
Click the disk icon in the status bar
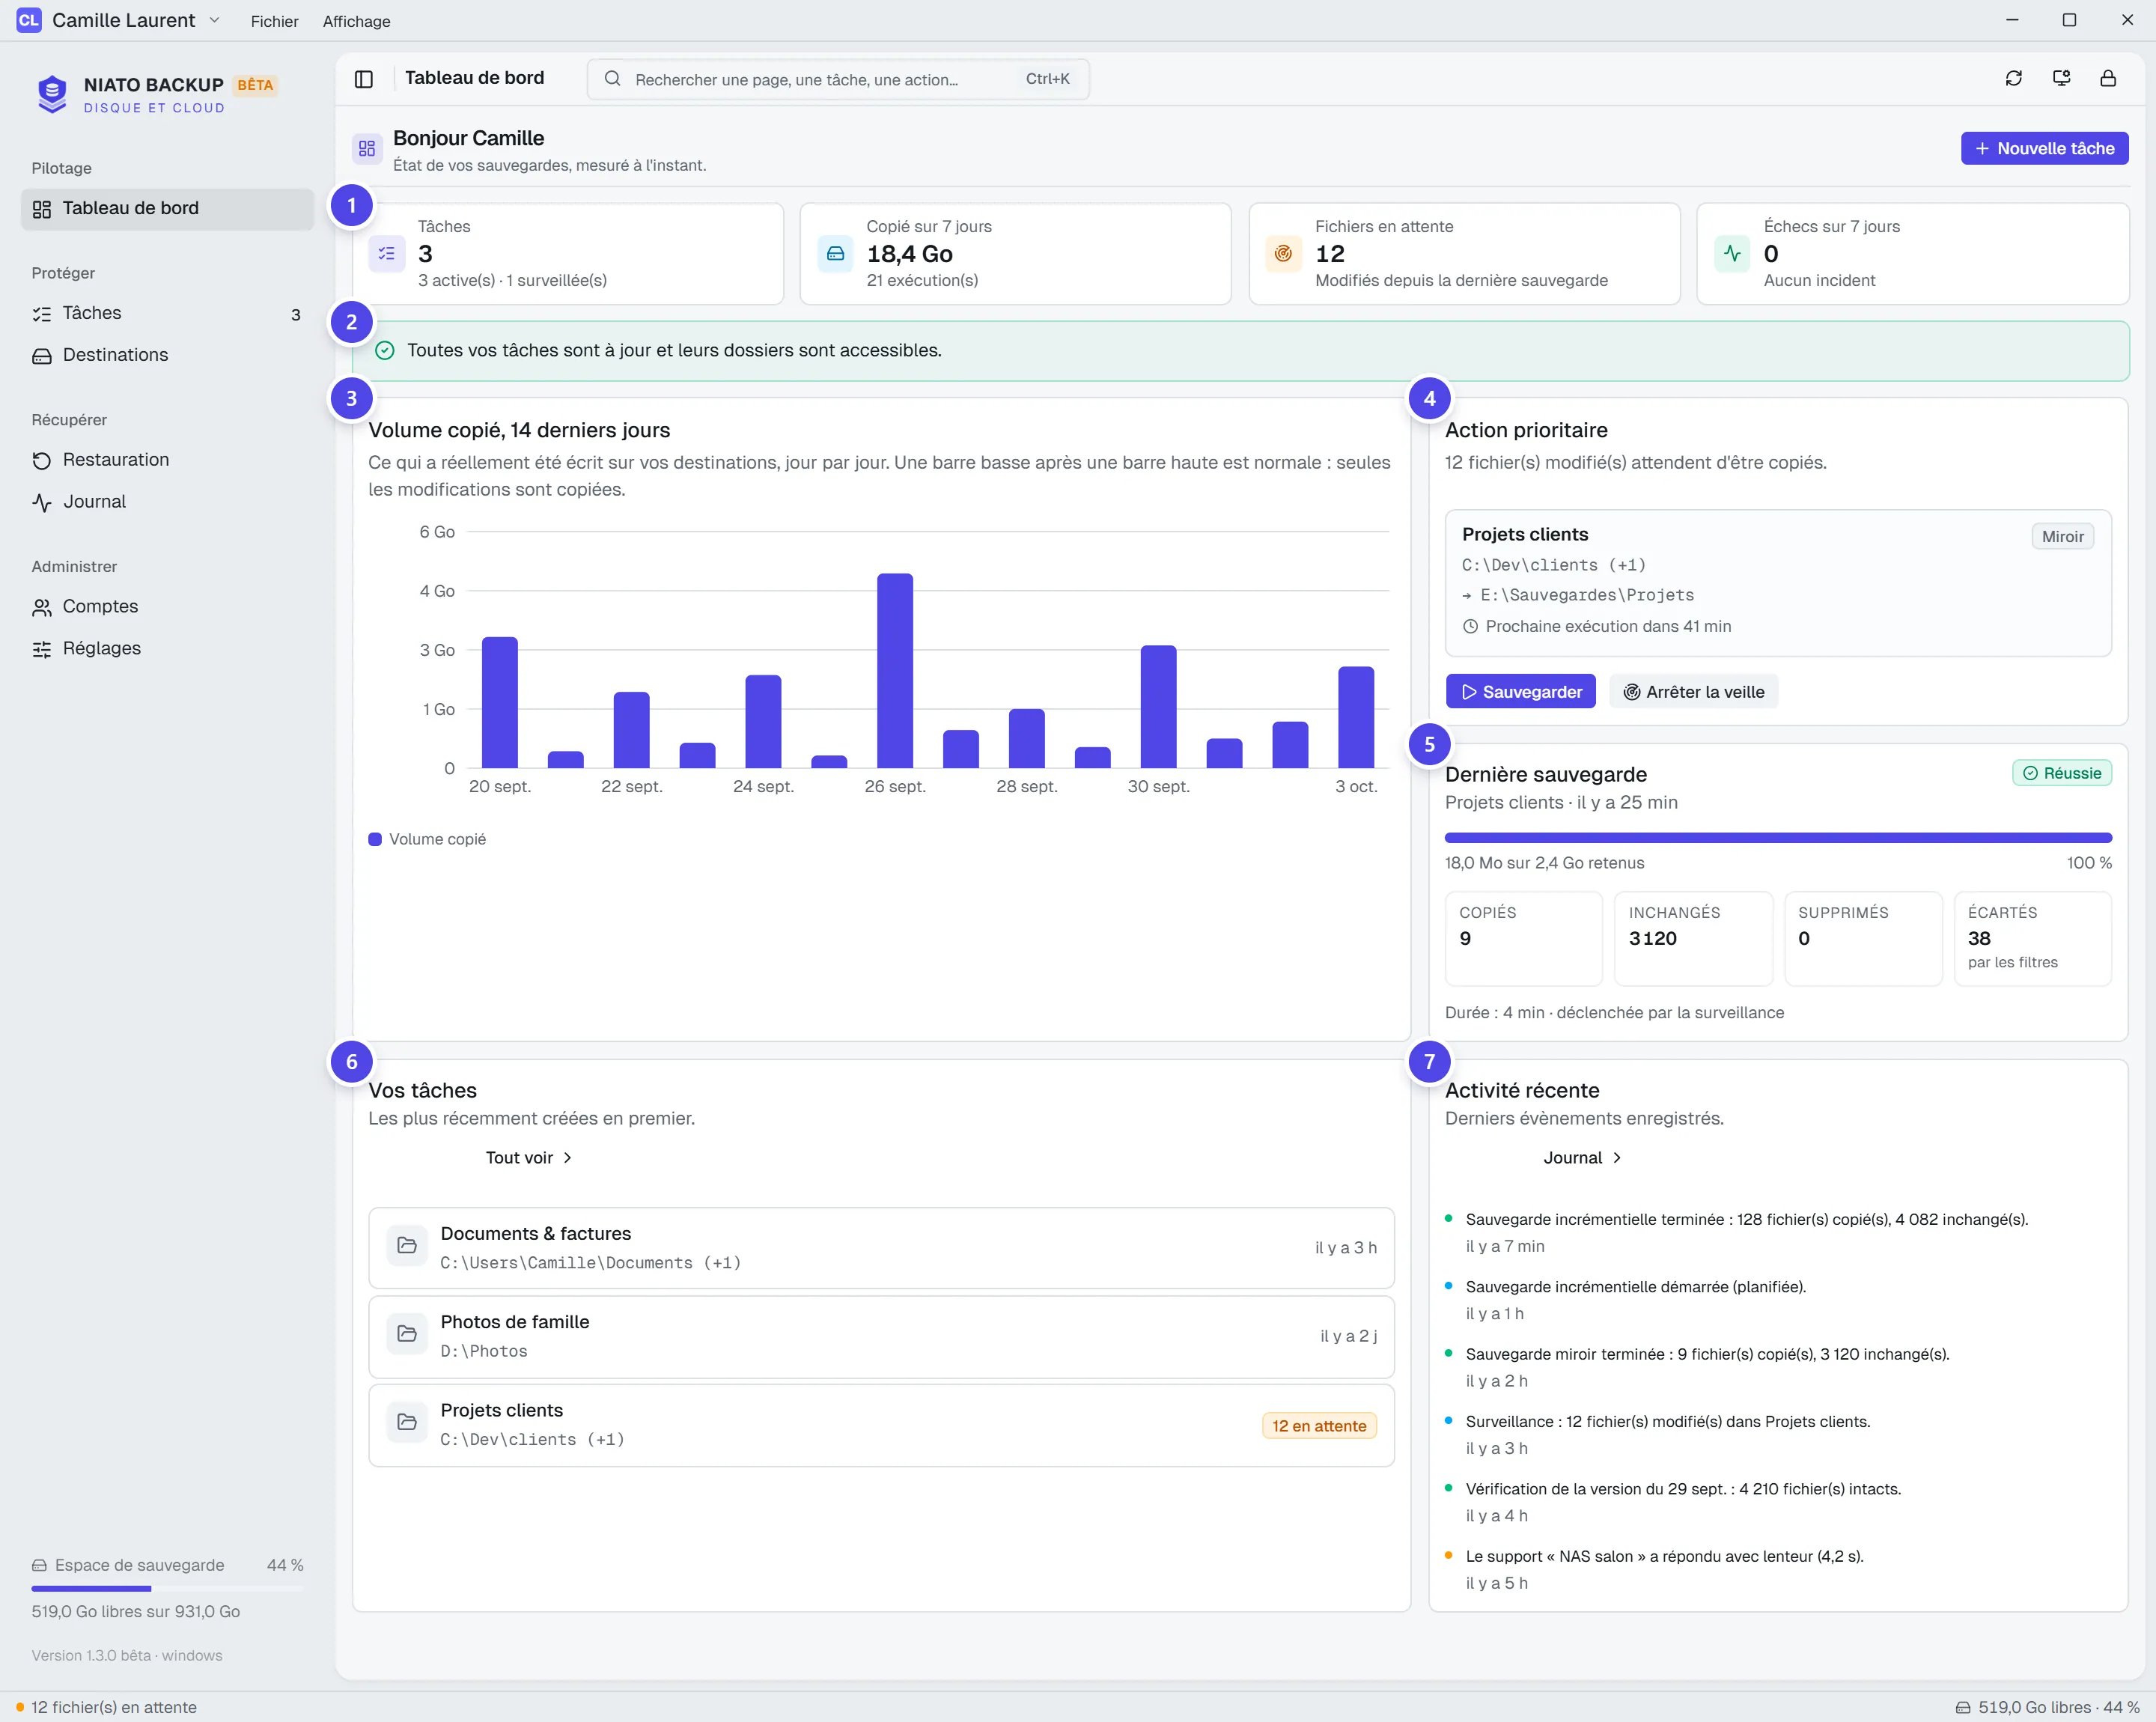(x=1962, y=1707)
